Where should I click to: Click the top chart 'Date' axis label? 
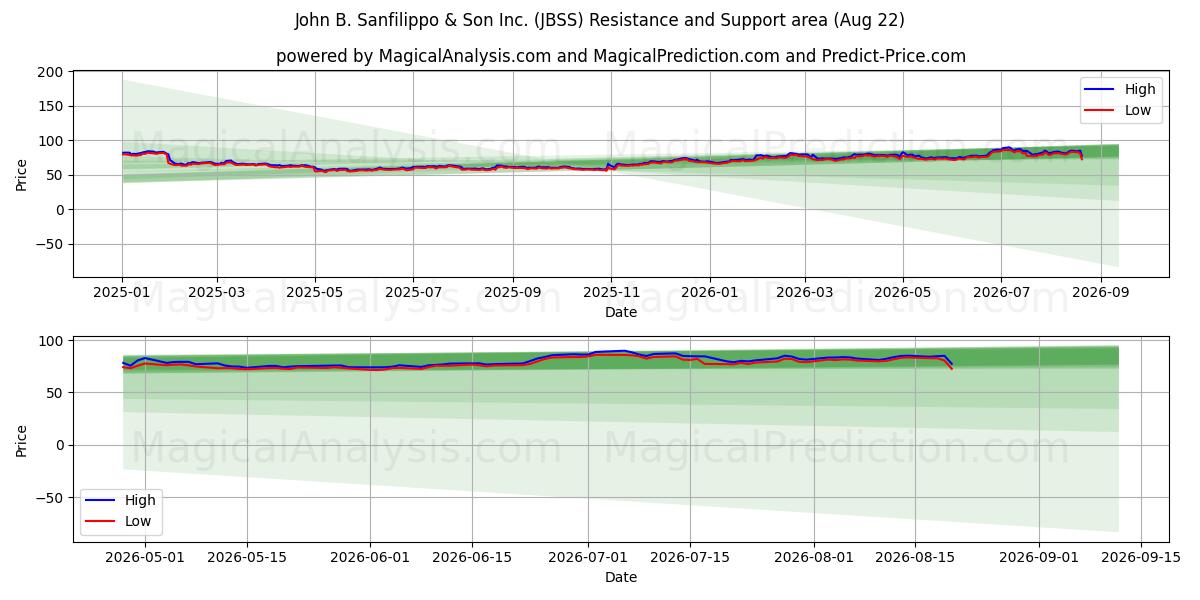coord(621,312)
